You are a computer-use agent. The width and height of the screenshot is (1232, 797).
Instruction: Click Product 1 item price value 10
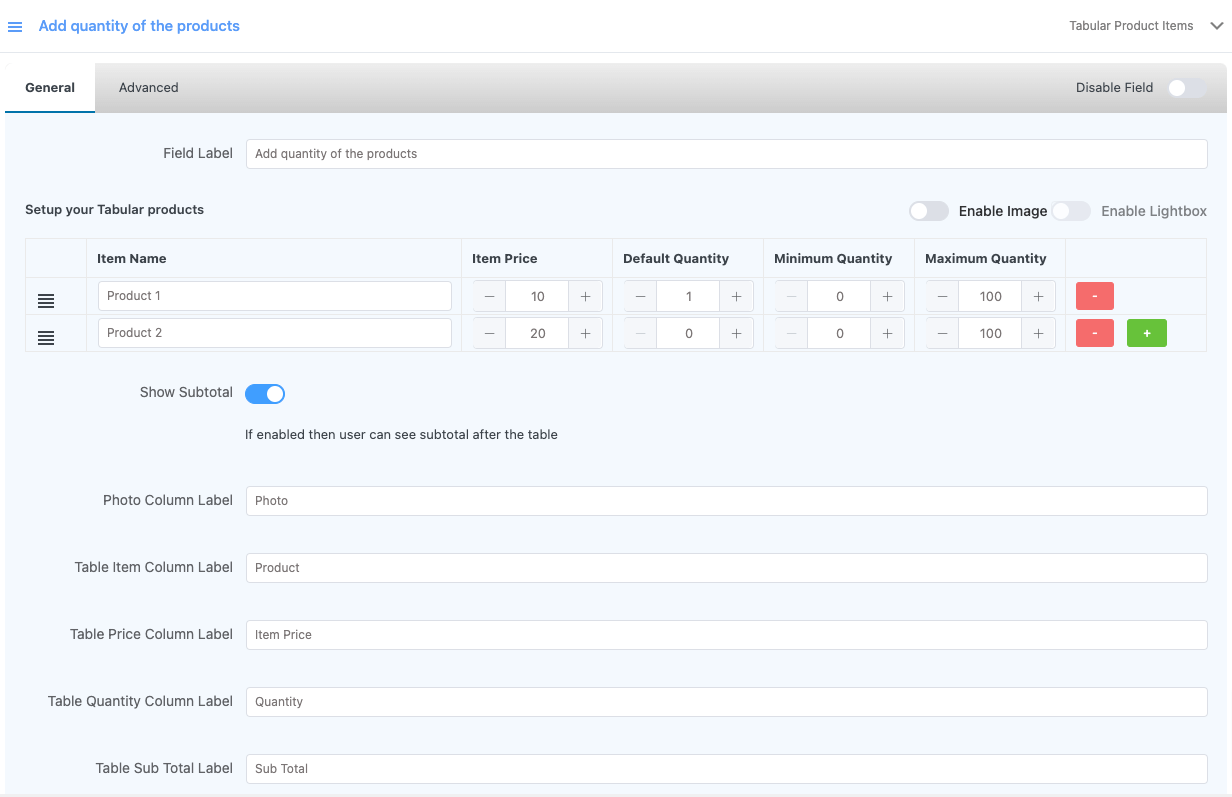(x=537, y=296)
